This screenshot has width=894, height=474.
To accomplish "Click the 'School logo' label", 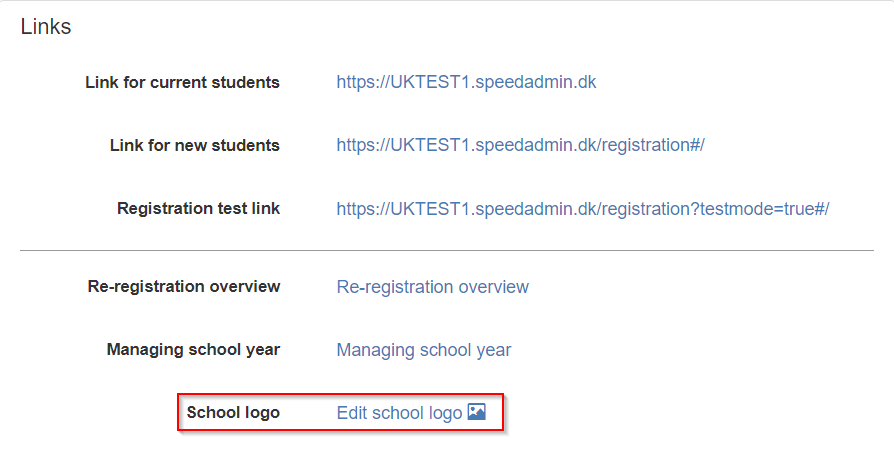I will (x=233, y=412).
